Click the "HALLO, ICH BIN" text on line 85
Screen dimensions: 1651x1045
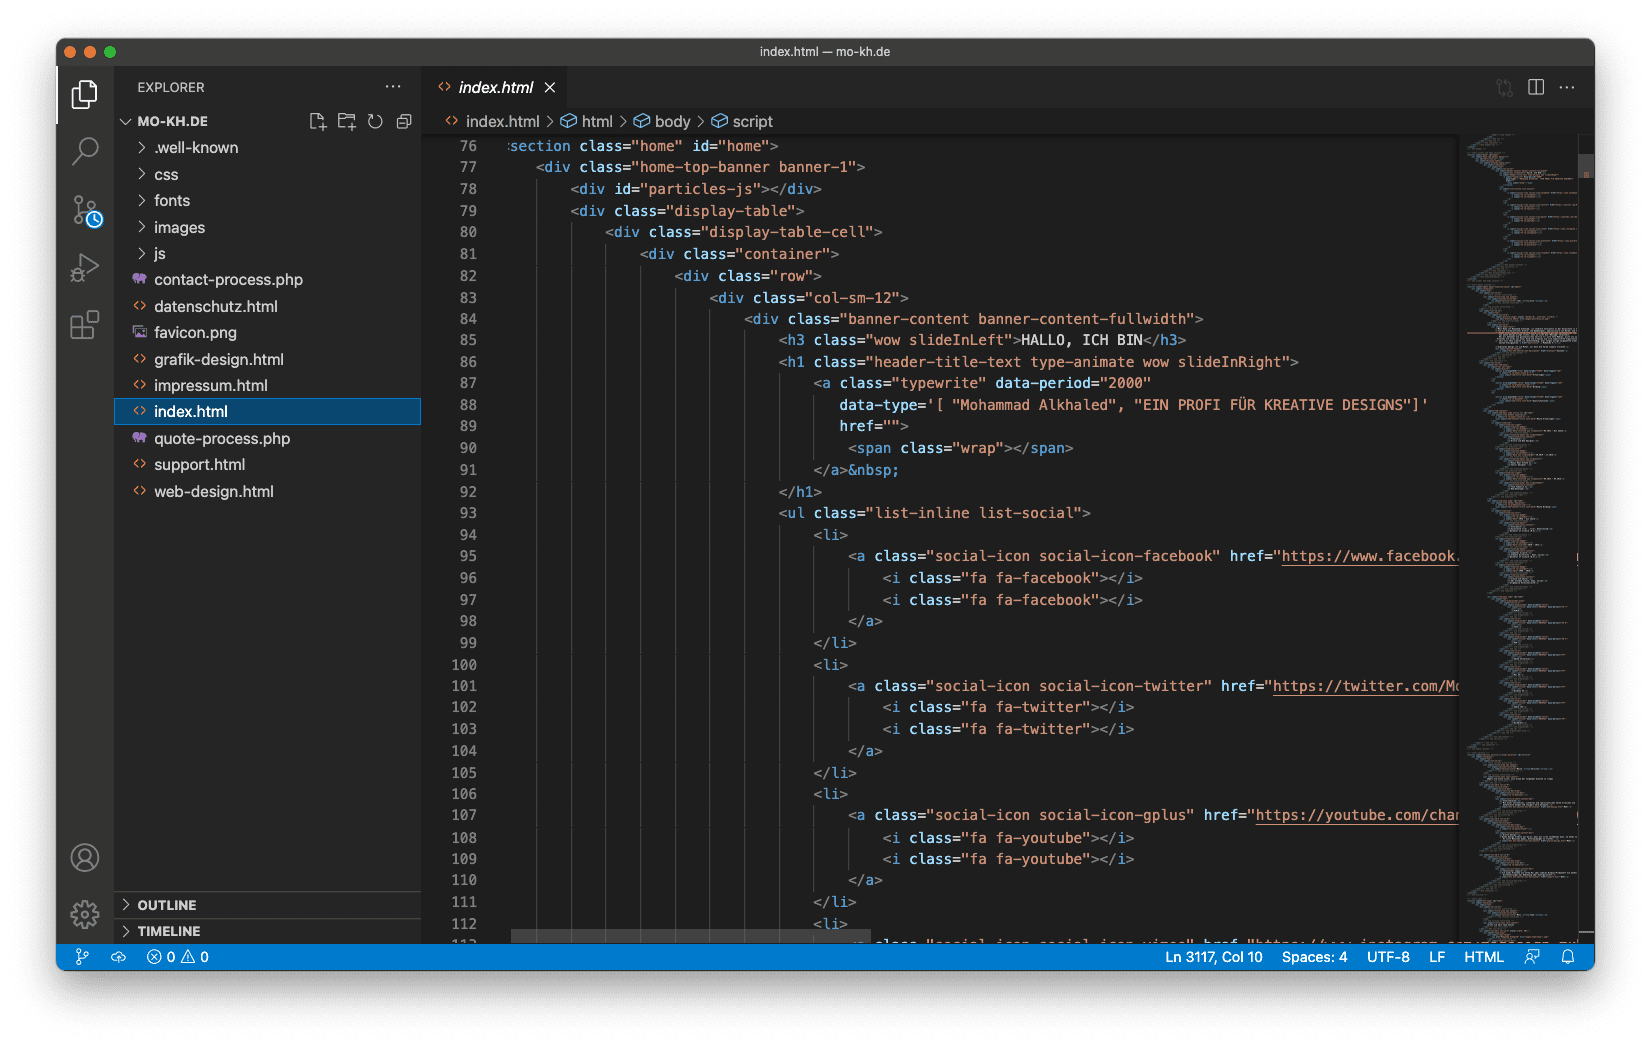[1082, 341]
